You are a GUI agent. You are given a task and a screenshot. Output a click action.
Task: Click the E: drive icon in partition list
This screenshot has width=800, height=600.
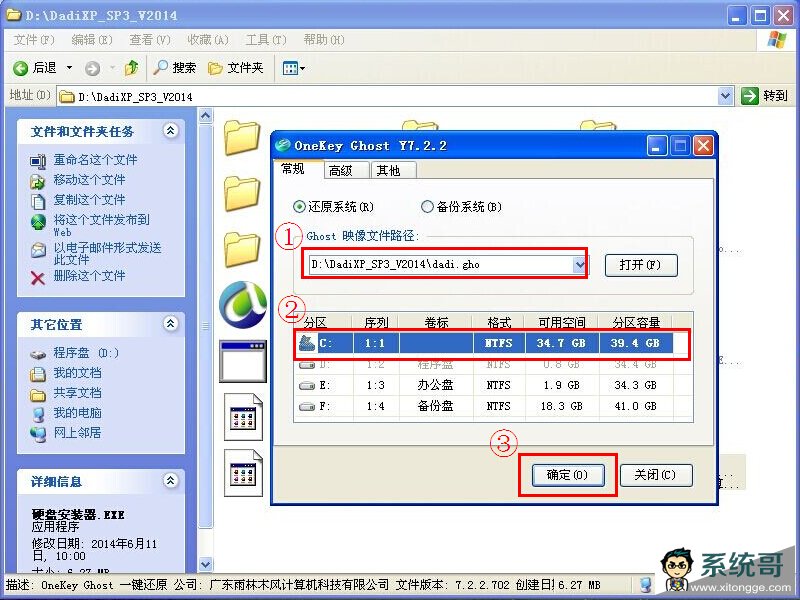(x=307, y=385)
